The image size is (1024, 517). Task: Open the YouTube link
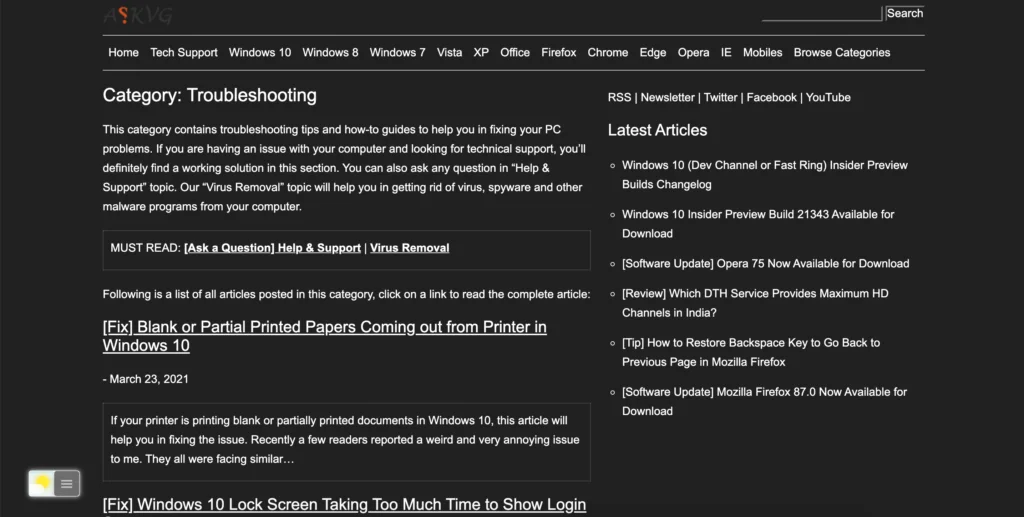(x=828, y=97)
